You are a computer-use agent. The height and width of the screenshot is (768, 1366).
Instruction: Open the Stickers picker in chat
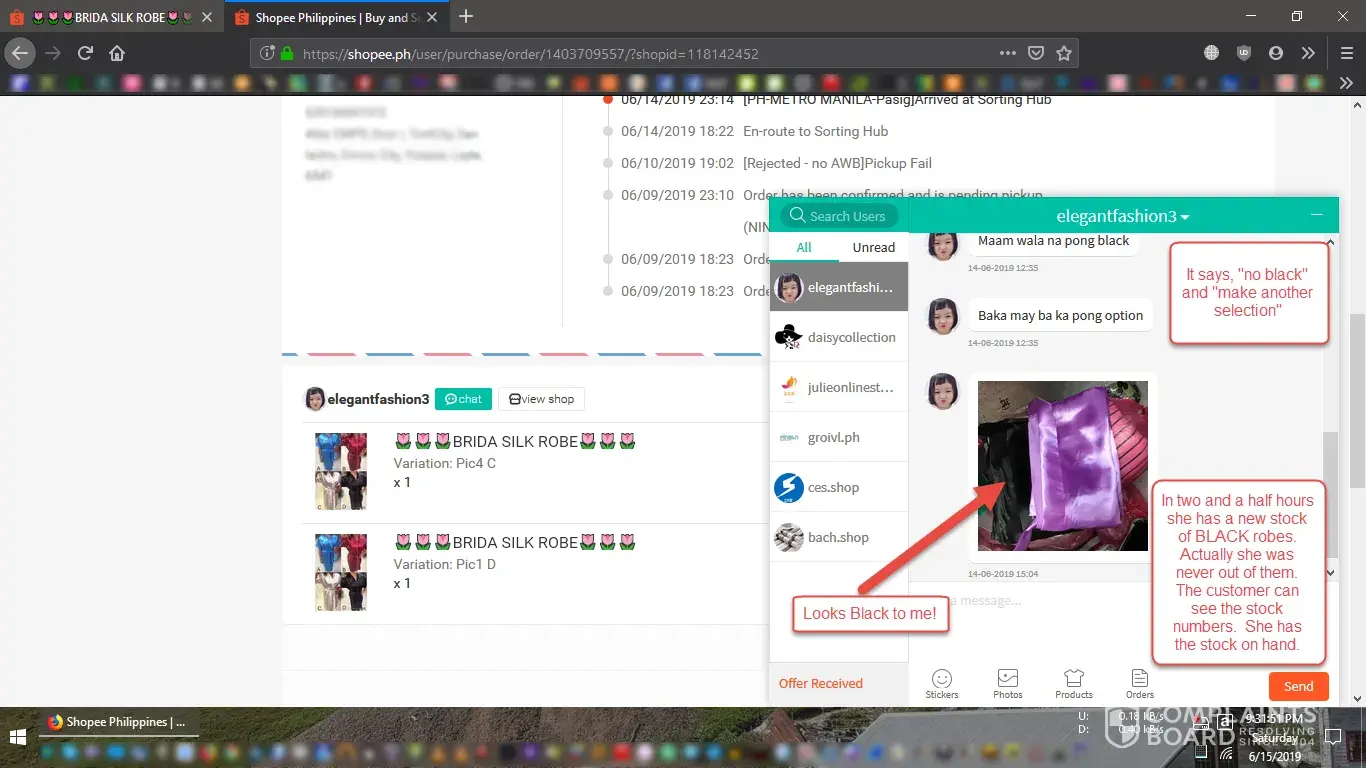(x=941, y=682)
